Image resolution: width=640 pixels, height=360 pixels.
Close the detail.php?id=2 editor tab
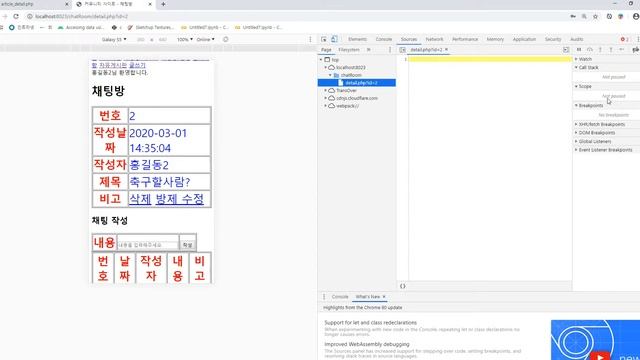447,50
